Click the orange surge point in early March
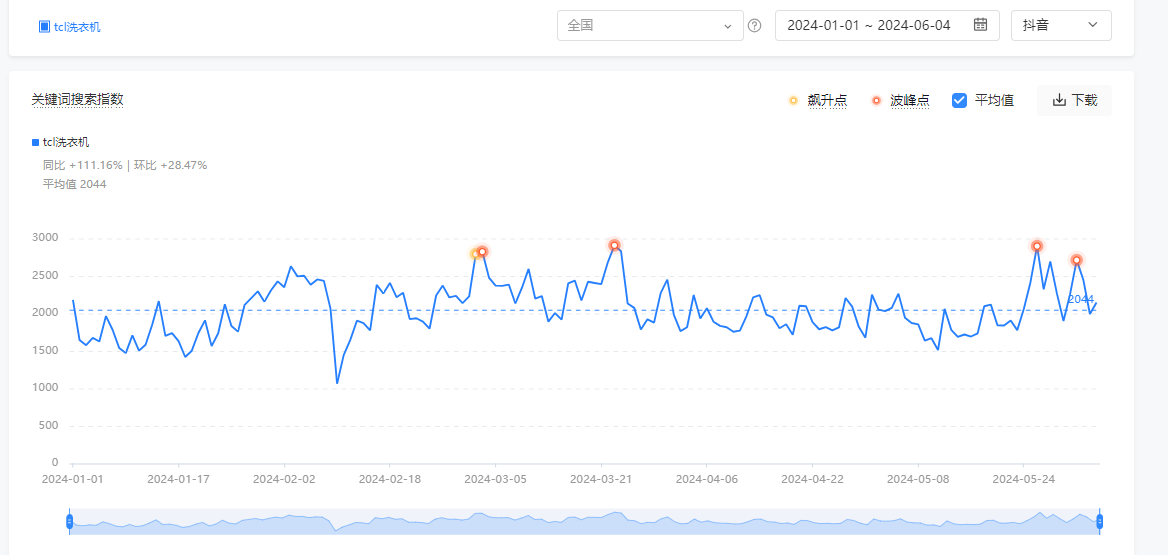Screen dimensions: 1168x555 coord(475,255)
